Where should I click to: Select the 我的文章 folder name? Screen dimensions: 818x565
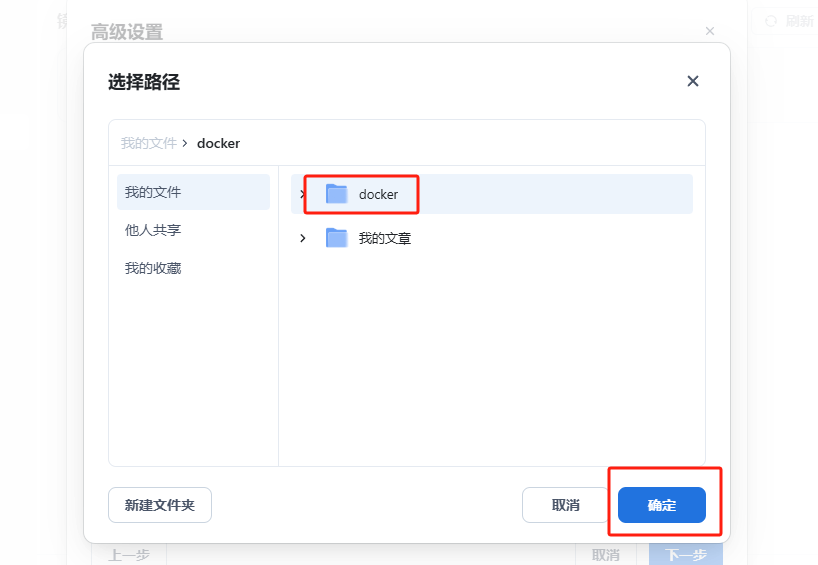pos(384,238)
